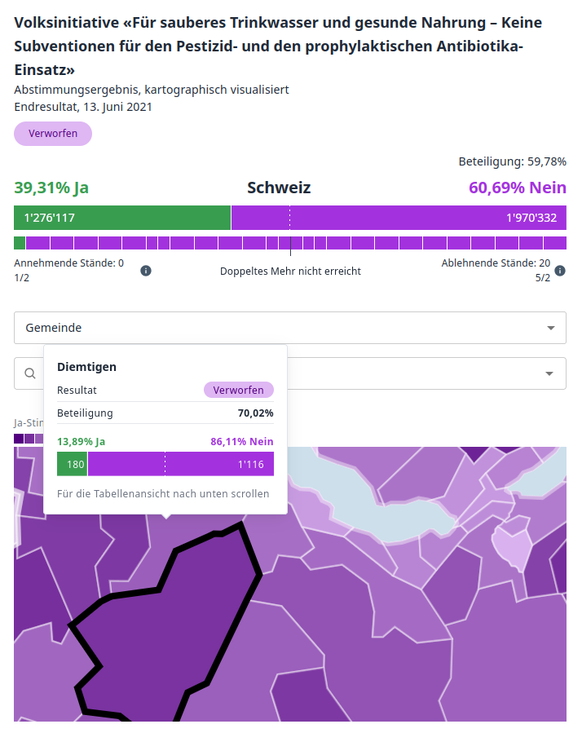Click the purple Nein bar with 1'970'332

[x=399, y=218]
